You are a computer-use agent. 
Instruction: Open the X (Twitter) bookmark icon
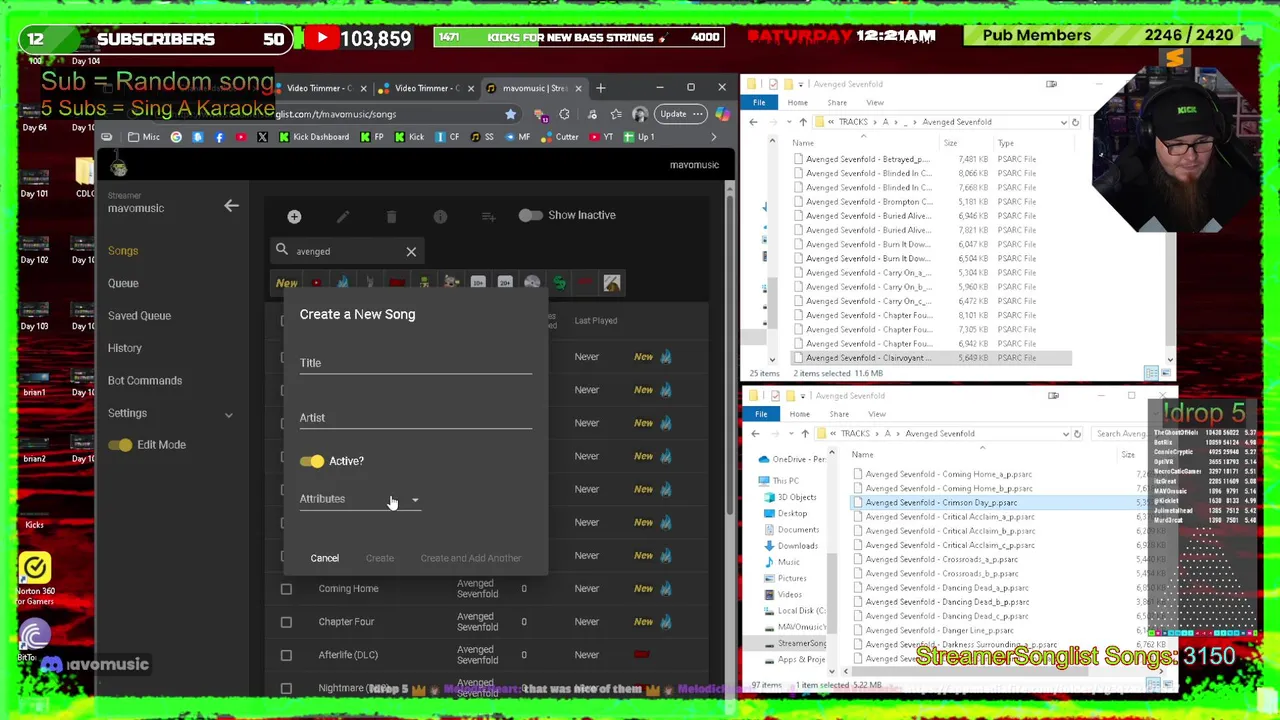click(262, 137)
